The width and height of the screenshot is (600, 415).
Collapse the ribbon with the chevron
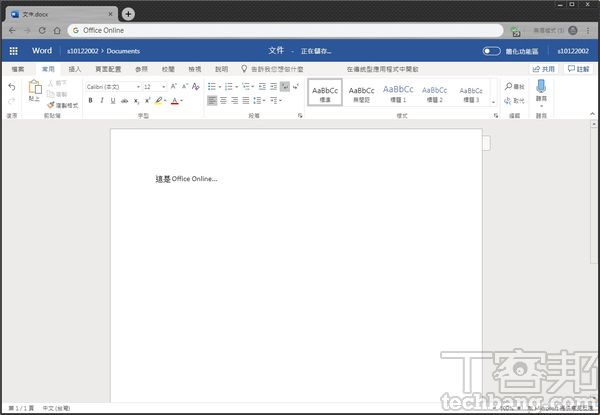point(592,114)
